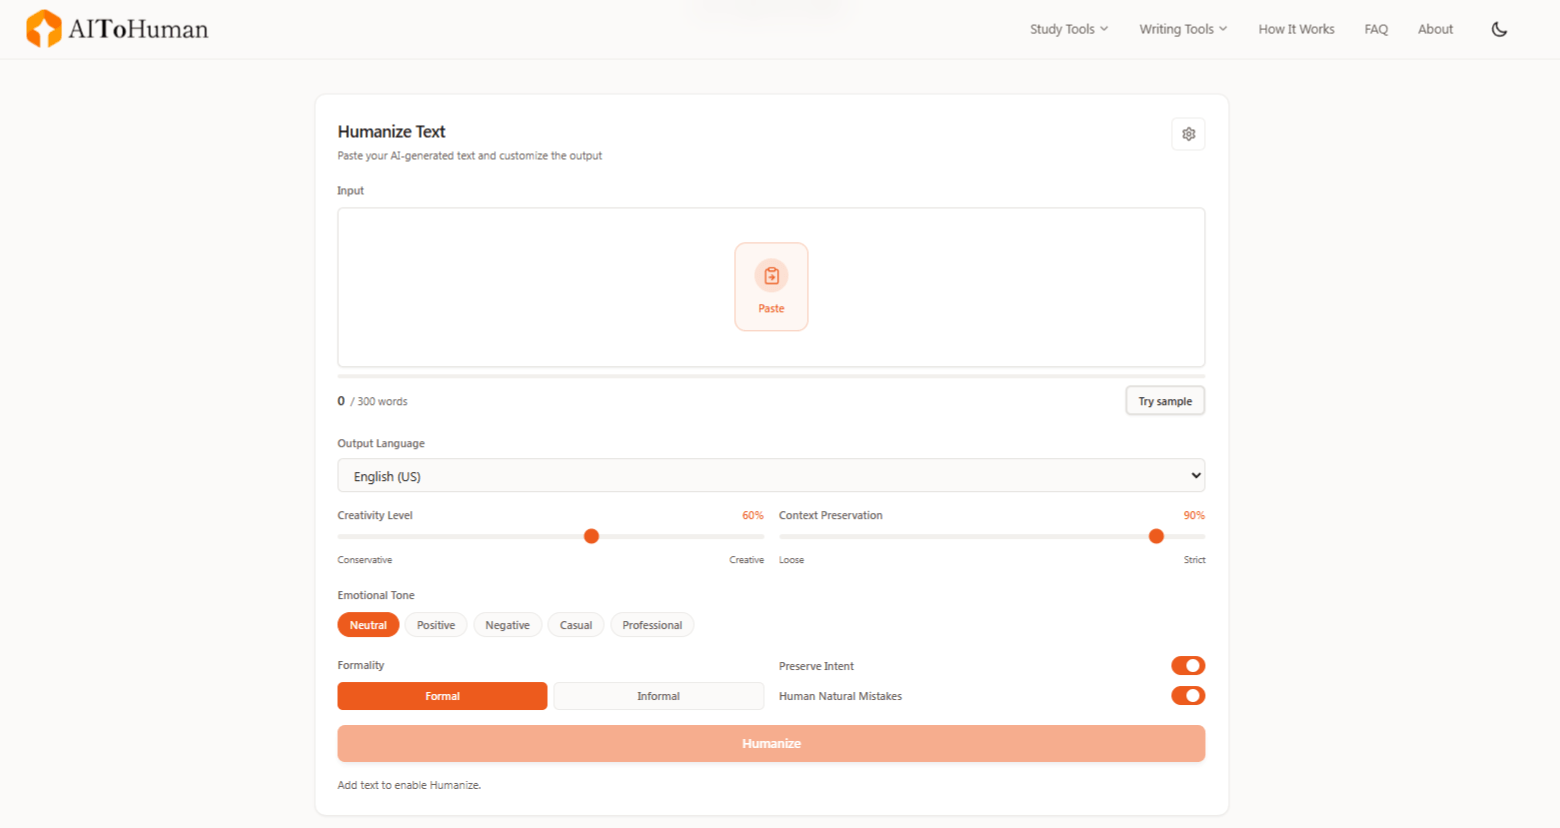Open settings gear in Humanize Text card
1560x828 pixels.
(1188, 134)
